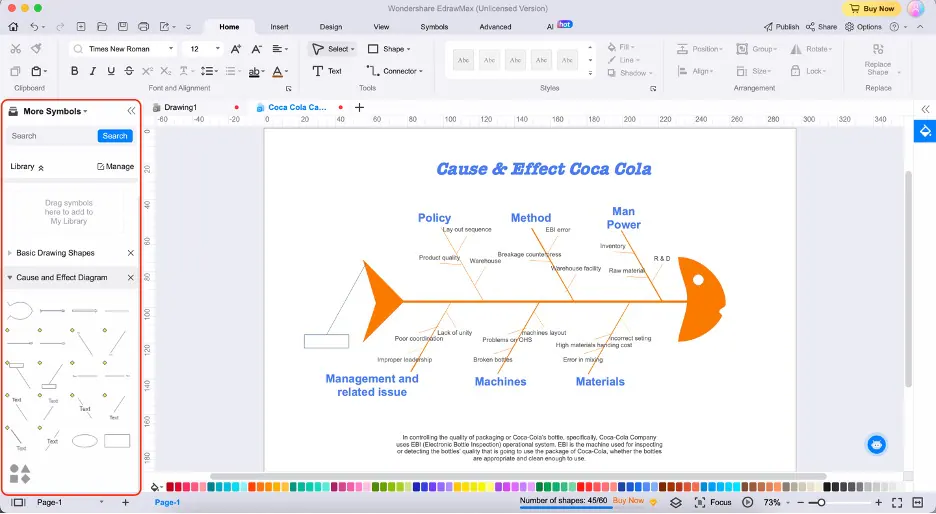
Task: Start presentation with the play icon
Action: click(747, 503)
